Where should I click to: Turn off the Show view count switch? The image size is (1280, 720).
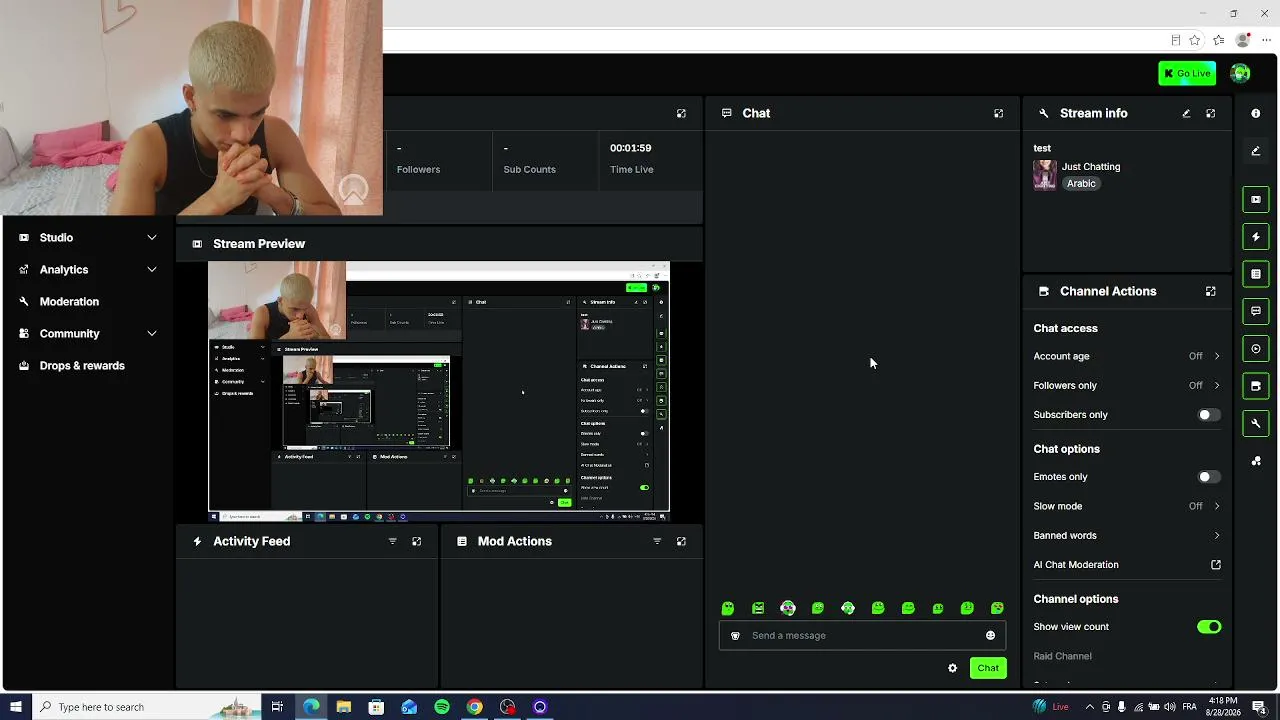pos(1209,627)
